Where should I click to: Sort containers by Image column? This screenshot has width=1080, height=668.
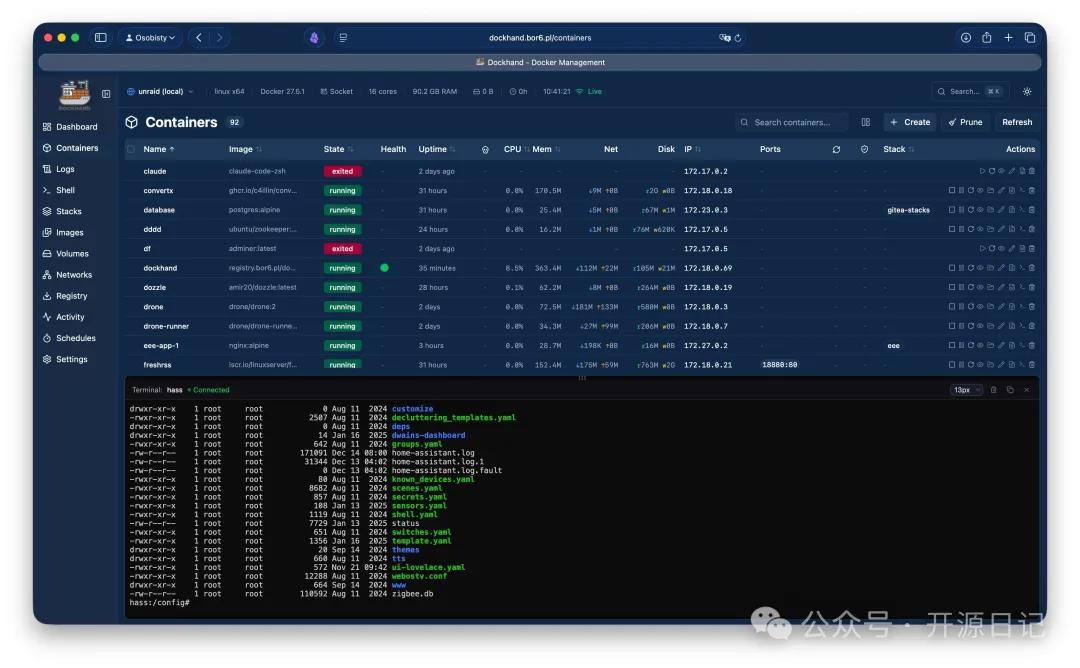click(245, 149)
